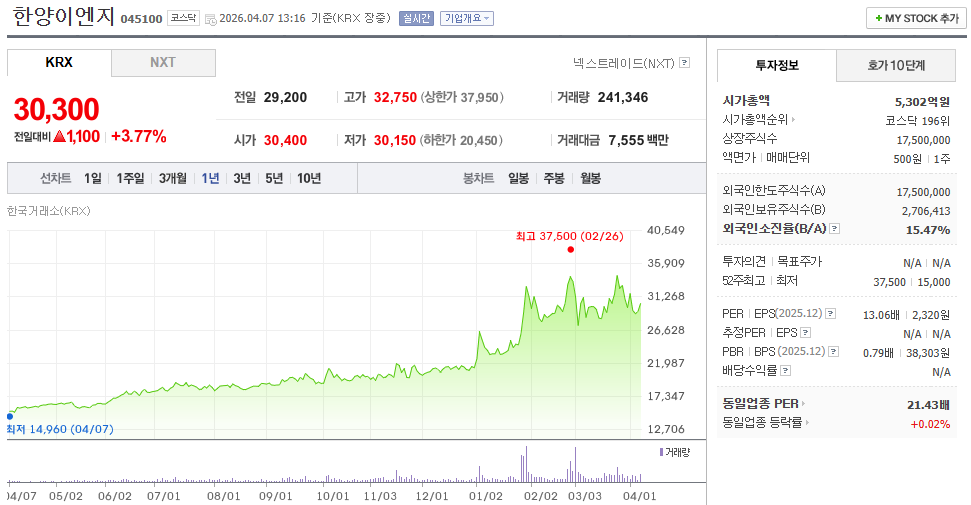Click the 거래량 value 241,346

(623, 97)
